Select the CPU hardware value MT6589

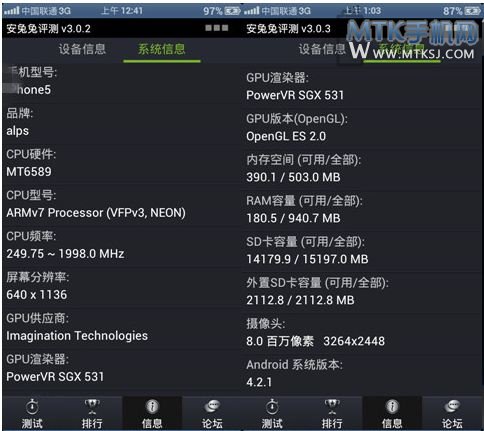29,172
